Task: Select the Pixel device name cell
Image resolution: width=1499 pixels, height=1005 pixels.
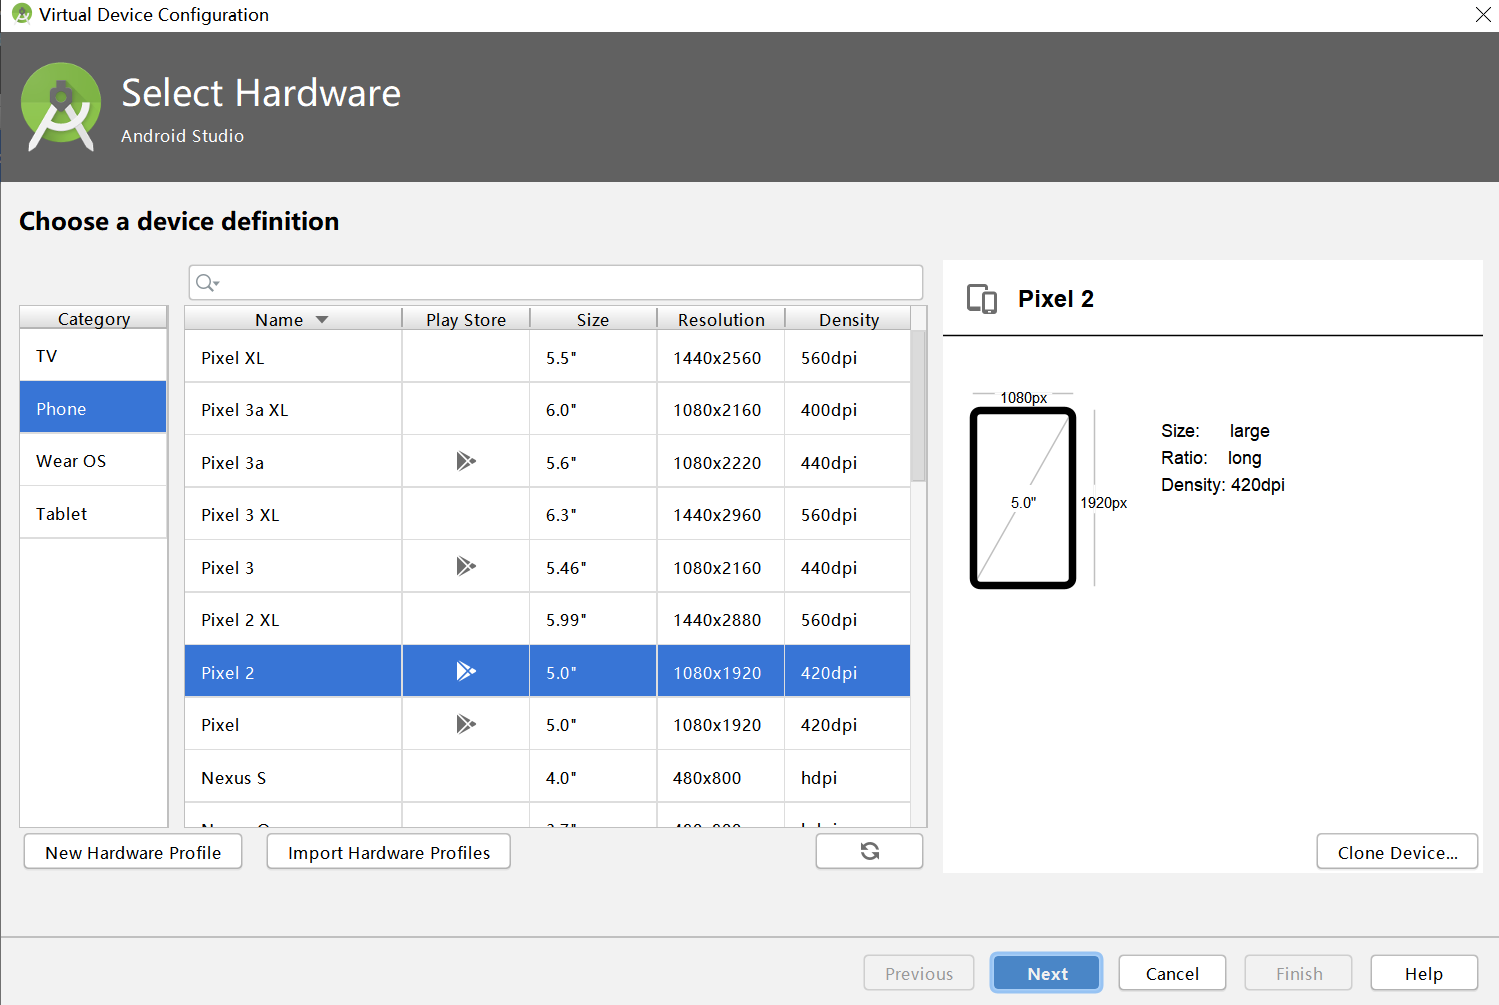Action: 293,724
